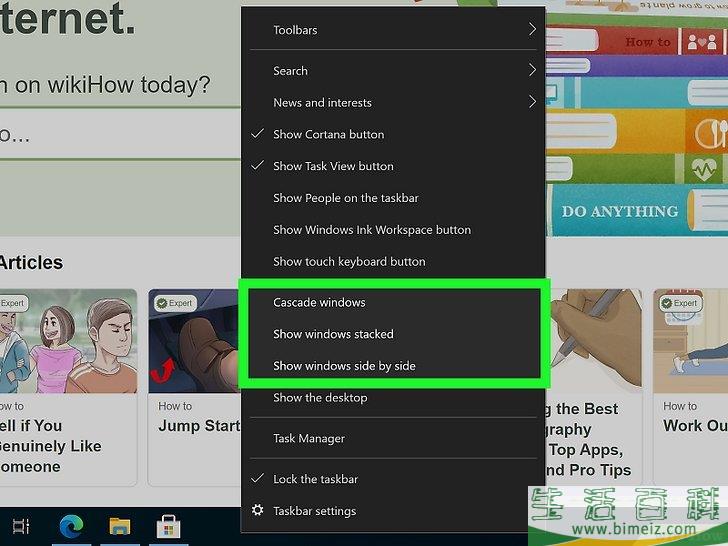Choose Show windows side by side

(394, 366)
